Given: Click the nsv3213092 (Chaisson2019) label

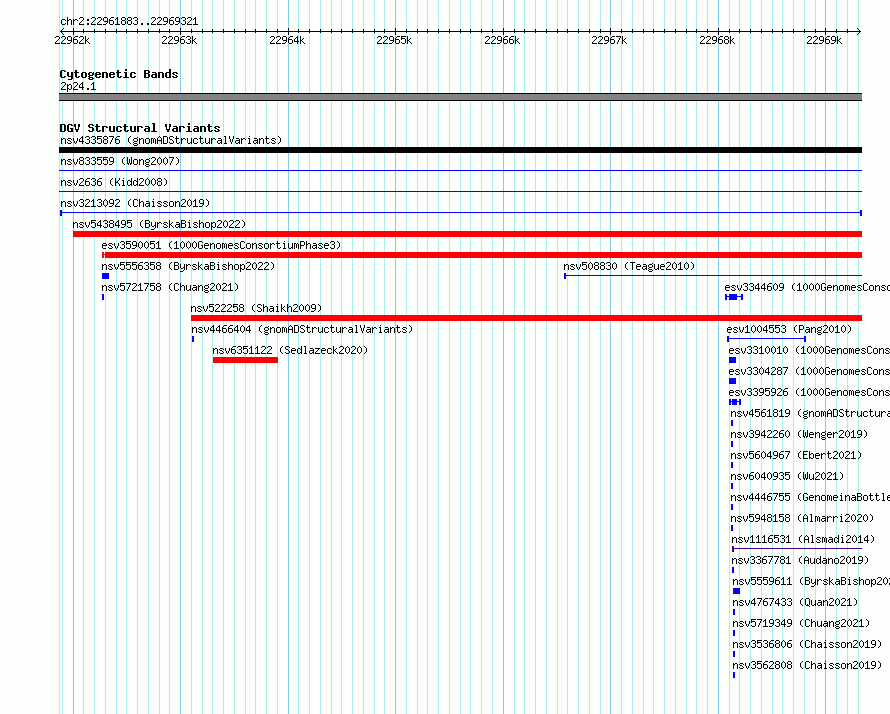Looking at the screenshot, I should (x=135, y=203).
